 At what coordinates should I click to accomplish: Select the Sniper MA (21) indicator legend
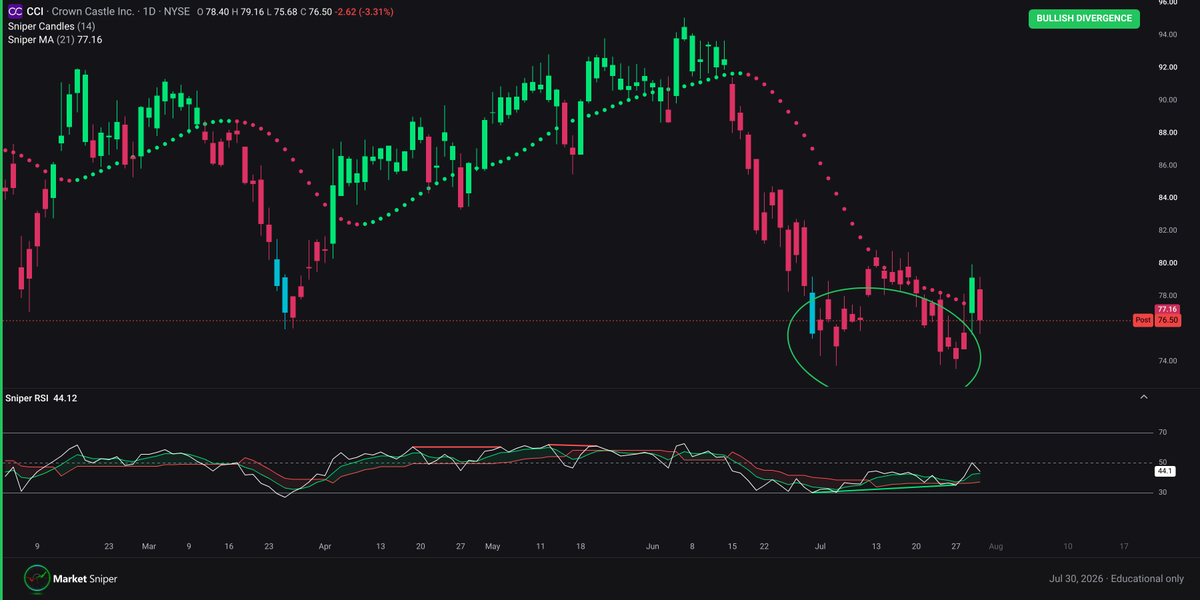tap(55, 39)
